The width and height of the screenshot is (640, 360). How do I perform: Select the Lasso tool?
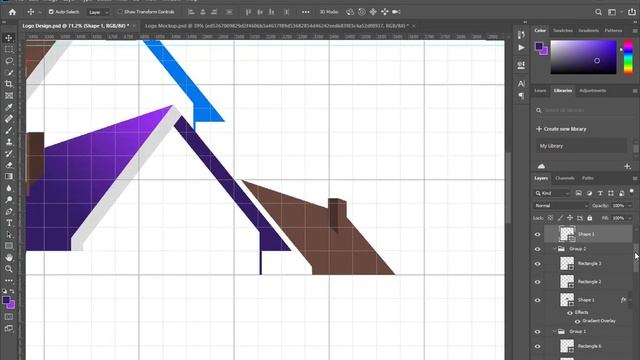click(x=9, y=61)
